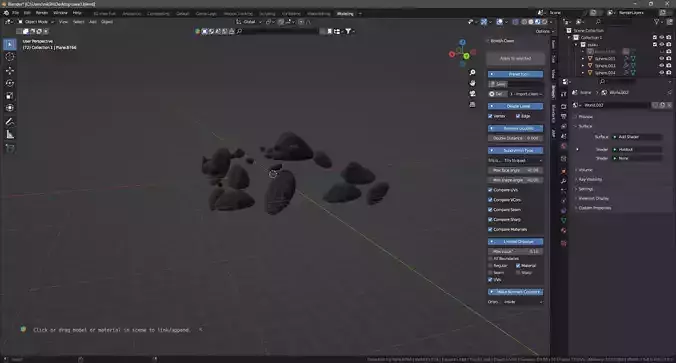
Task: Uncheck Compare VCols
Action: [490, 200]
